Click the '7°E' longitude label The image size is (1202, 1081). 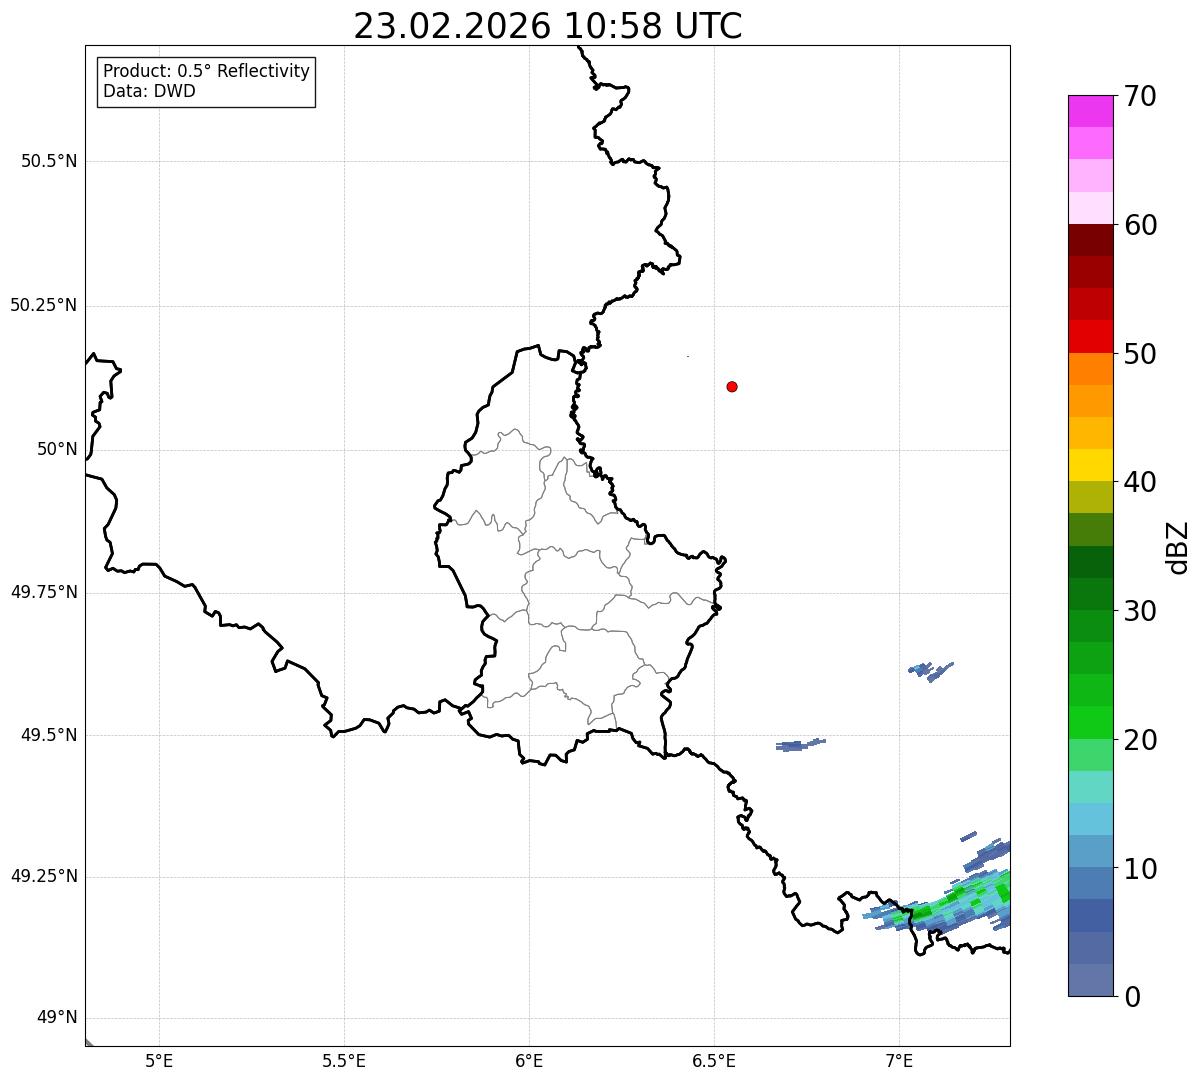(x=899, y=1060)
